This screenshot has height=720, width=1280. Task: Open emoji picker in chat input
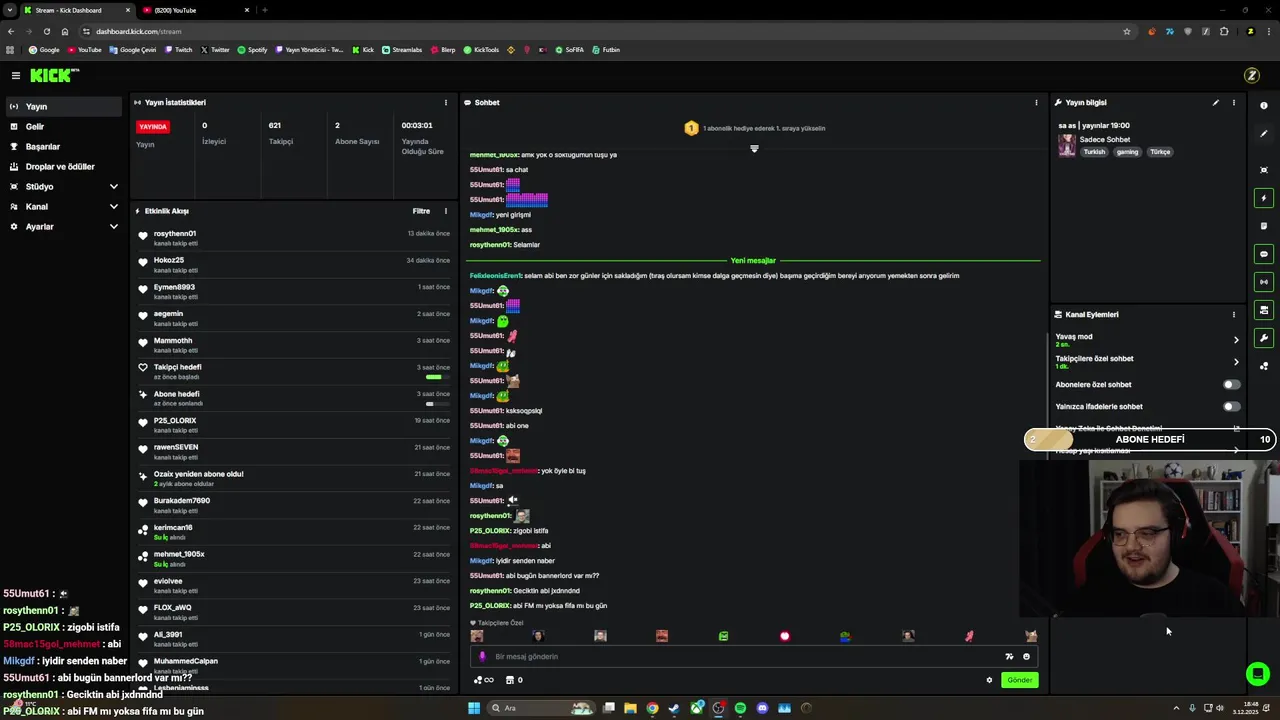tap(1026, 657)
